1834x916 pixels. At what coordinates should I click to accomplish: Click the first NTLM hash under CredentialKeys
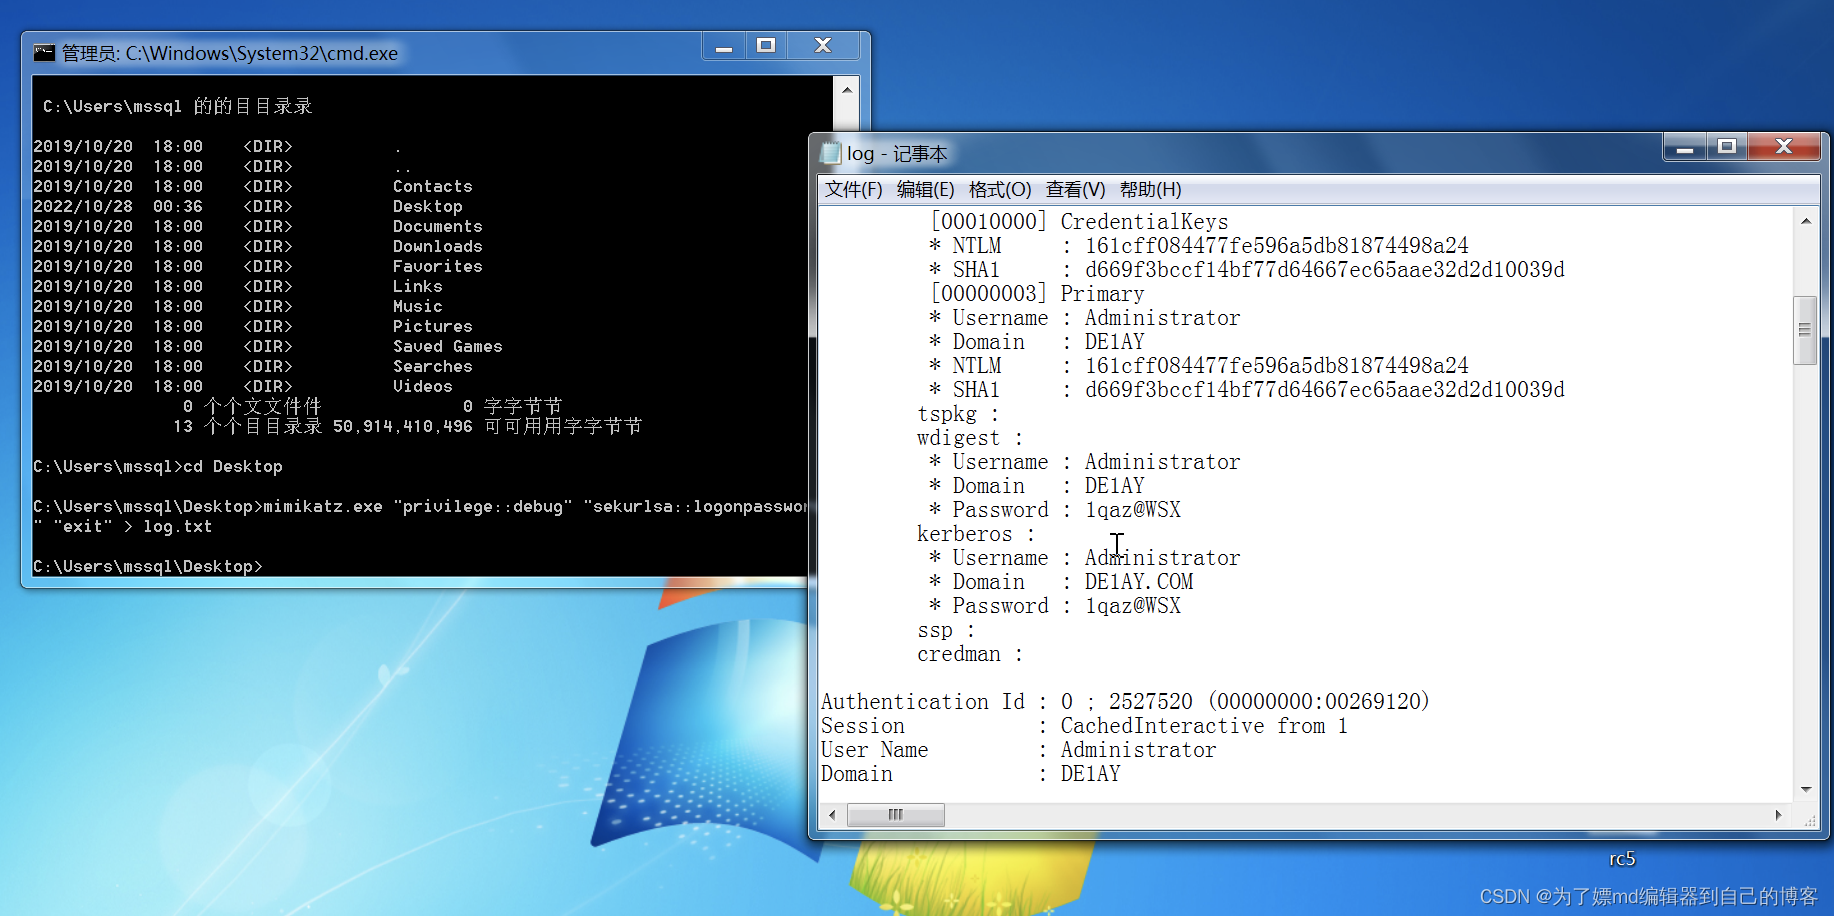tap(1277, 246)
